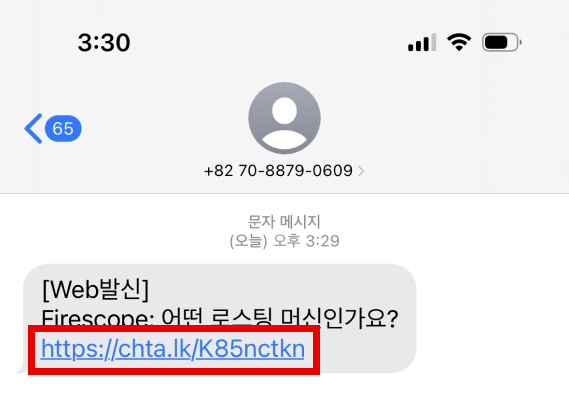Expand the chevron next to phone number
Screen dimensions: 569x407
pyautogui.click(x=361, y=171)
